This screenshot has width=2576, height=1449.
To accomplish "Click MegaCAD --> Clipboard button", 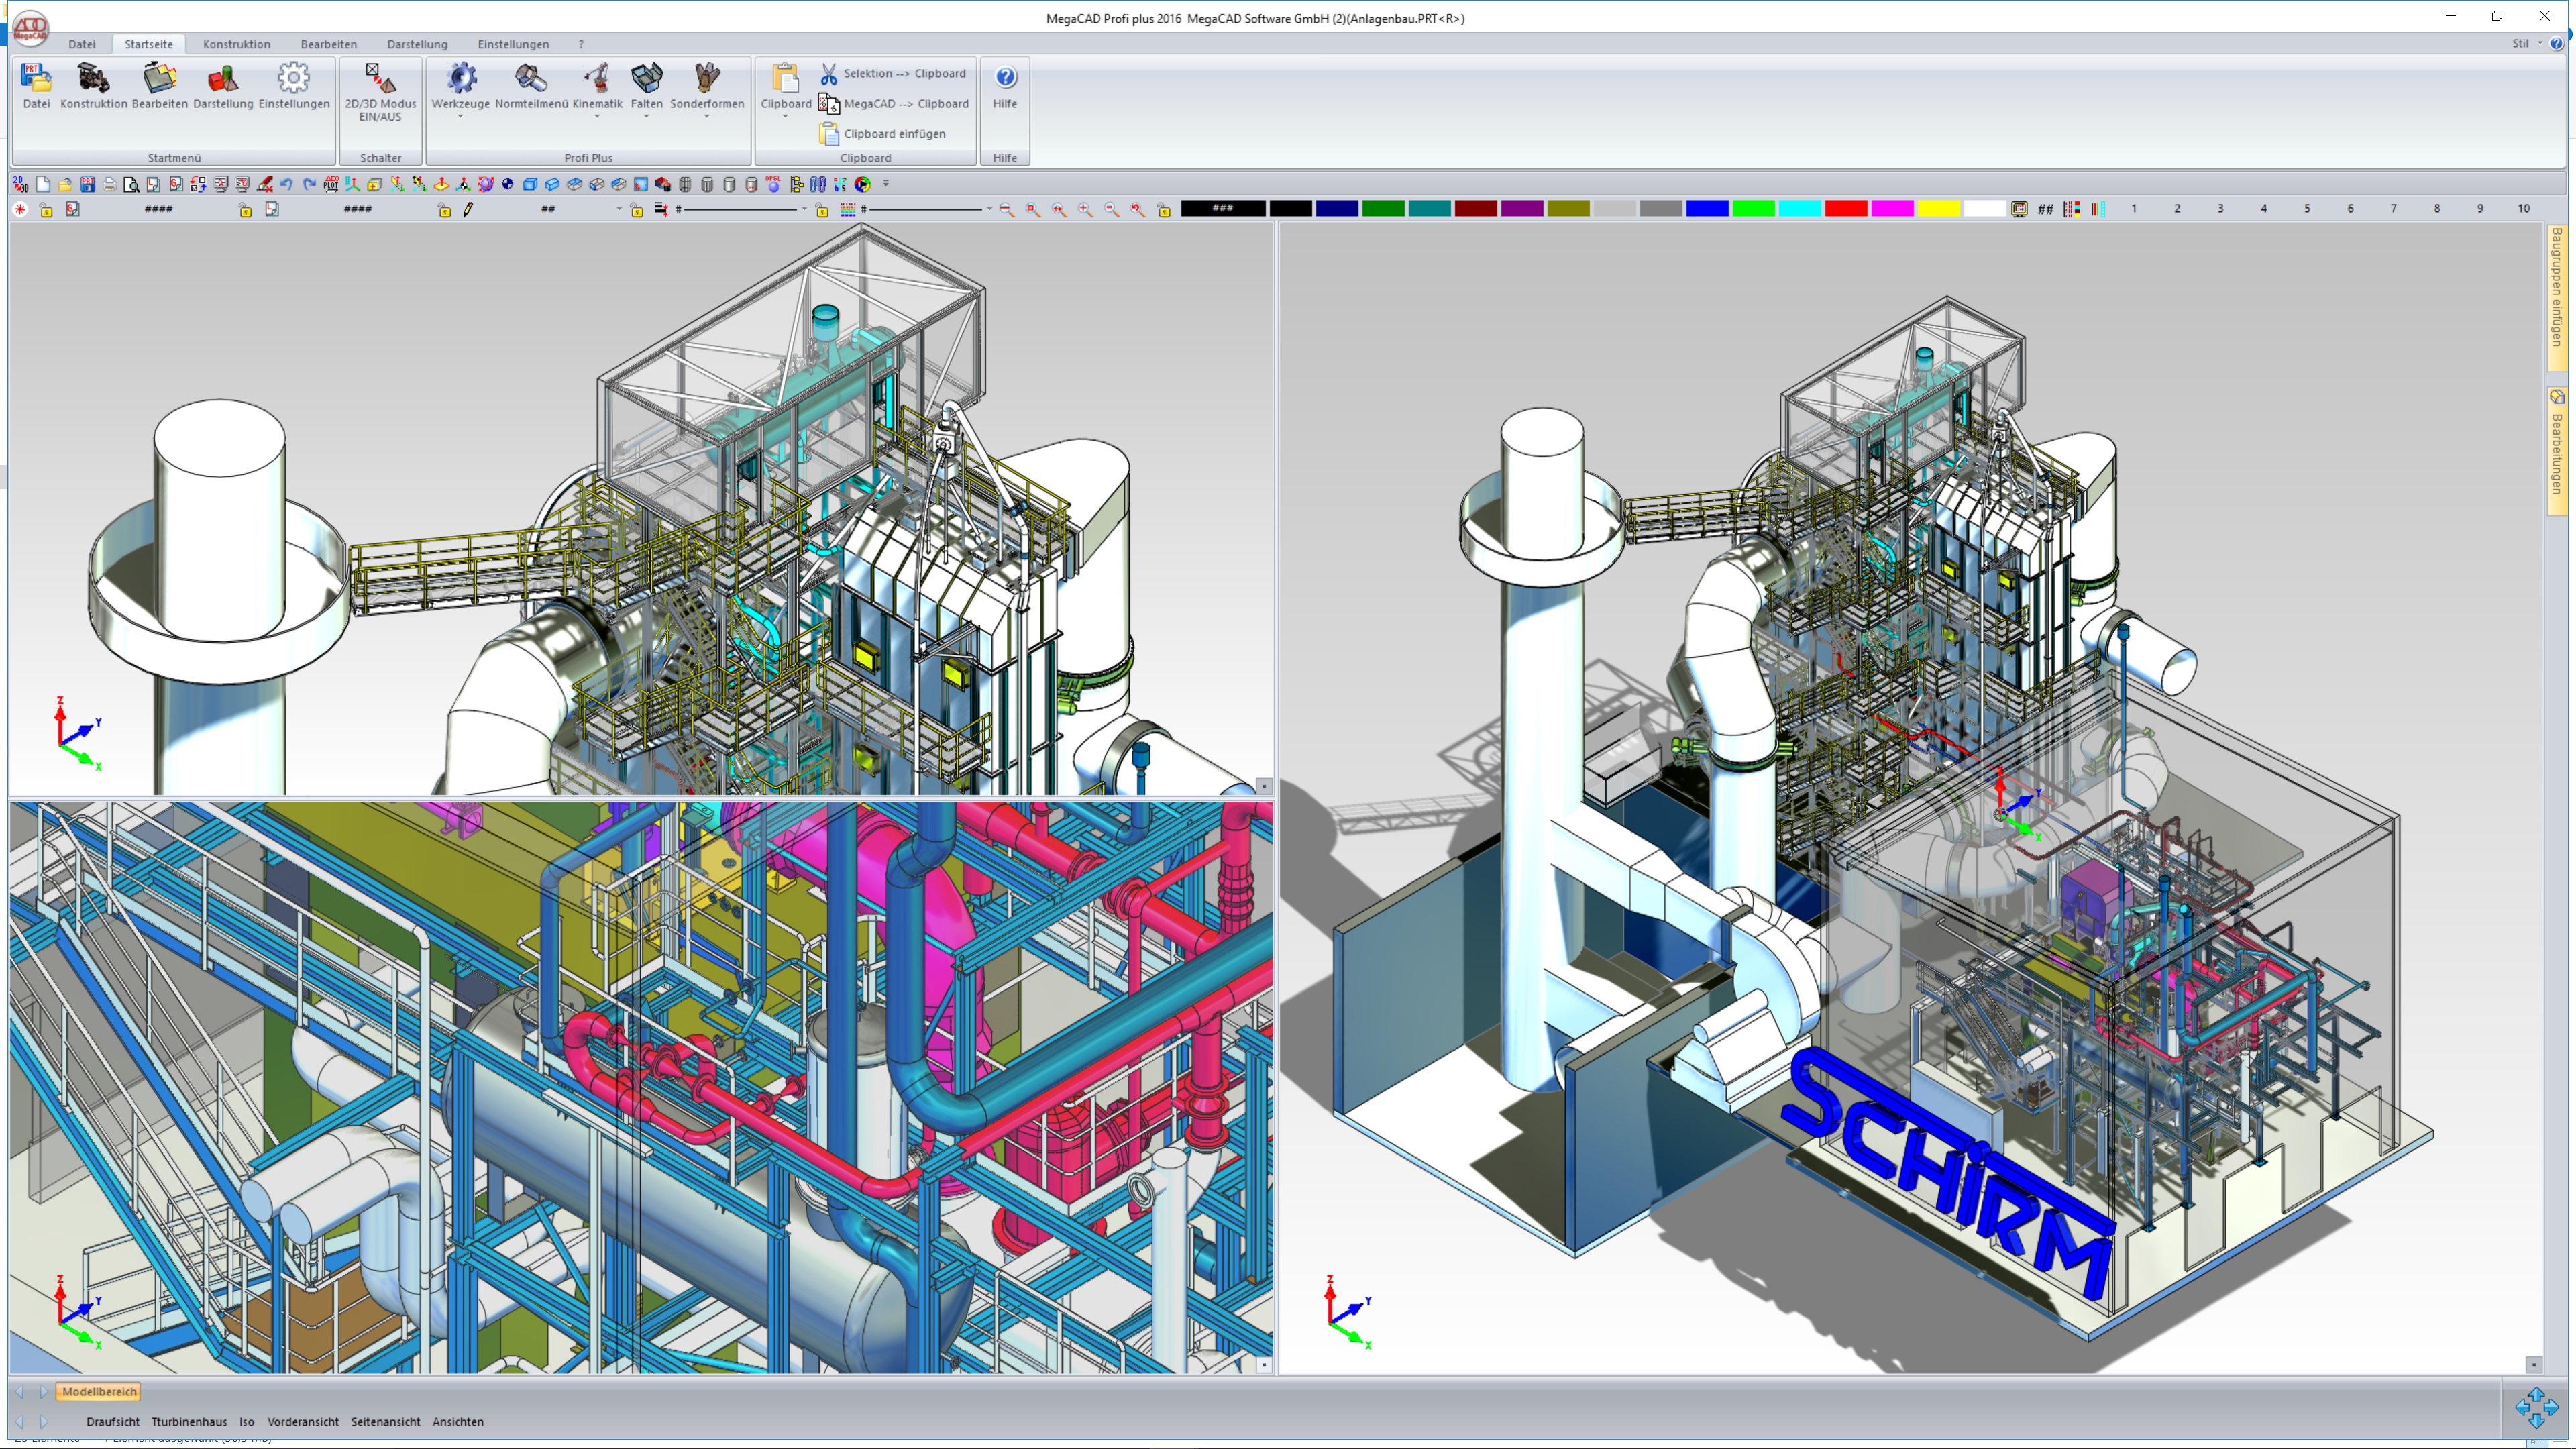I will tap(894, 104).
